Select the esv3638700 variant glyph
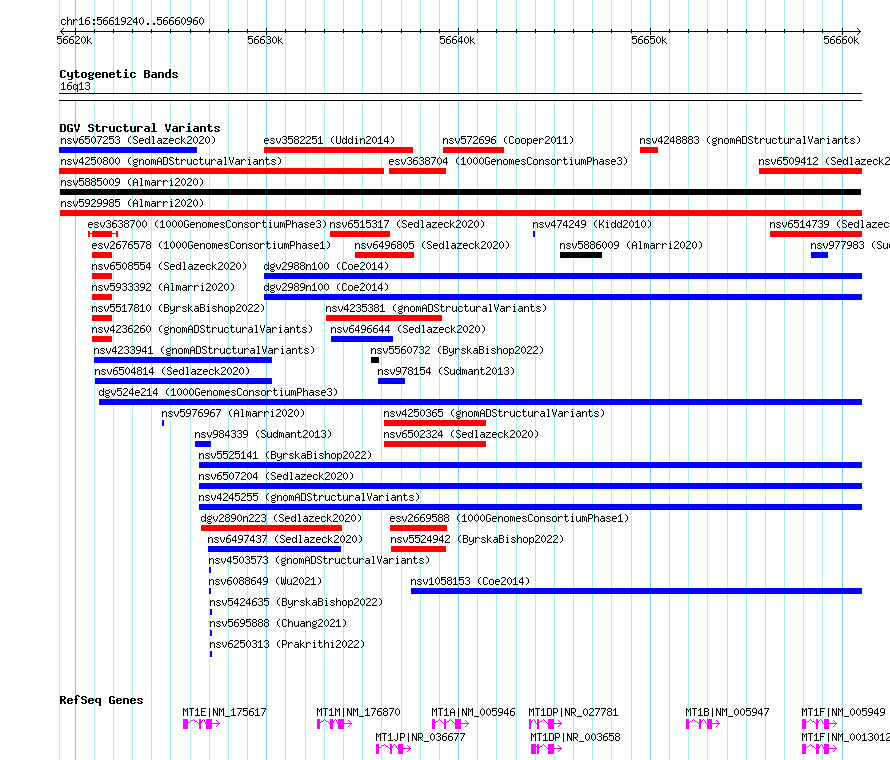This screenshot has width=890, height=760. (103, 234)
